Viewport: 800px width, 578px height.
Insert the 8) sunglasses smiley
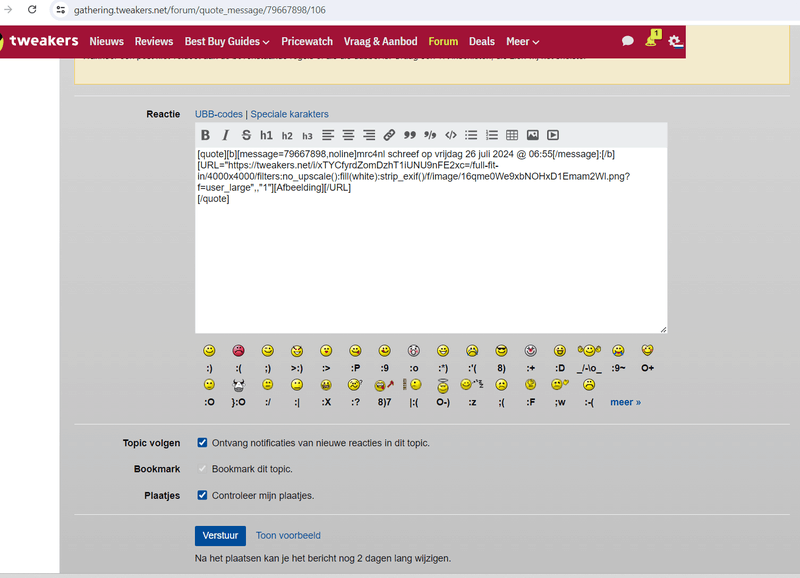click(x=502, y=351)
